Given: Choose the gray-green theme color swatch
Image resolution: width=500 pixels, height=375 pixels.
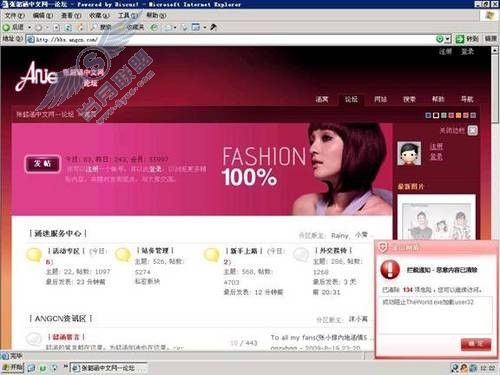Looking at the screenshot, I should tap(444, 115).
